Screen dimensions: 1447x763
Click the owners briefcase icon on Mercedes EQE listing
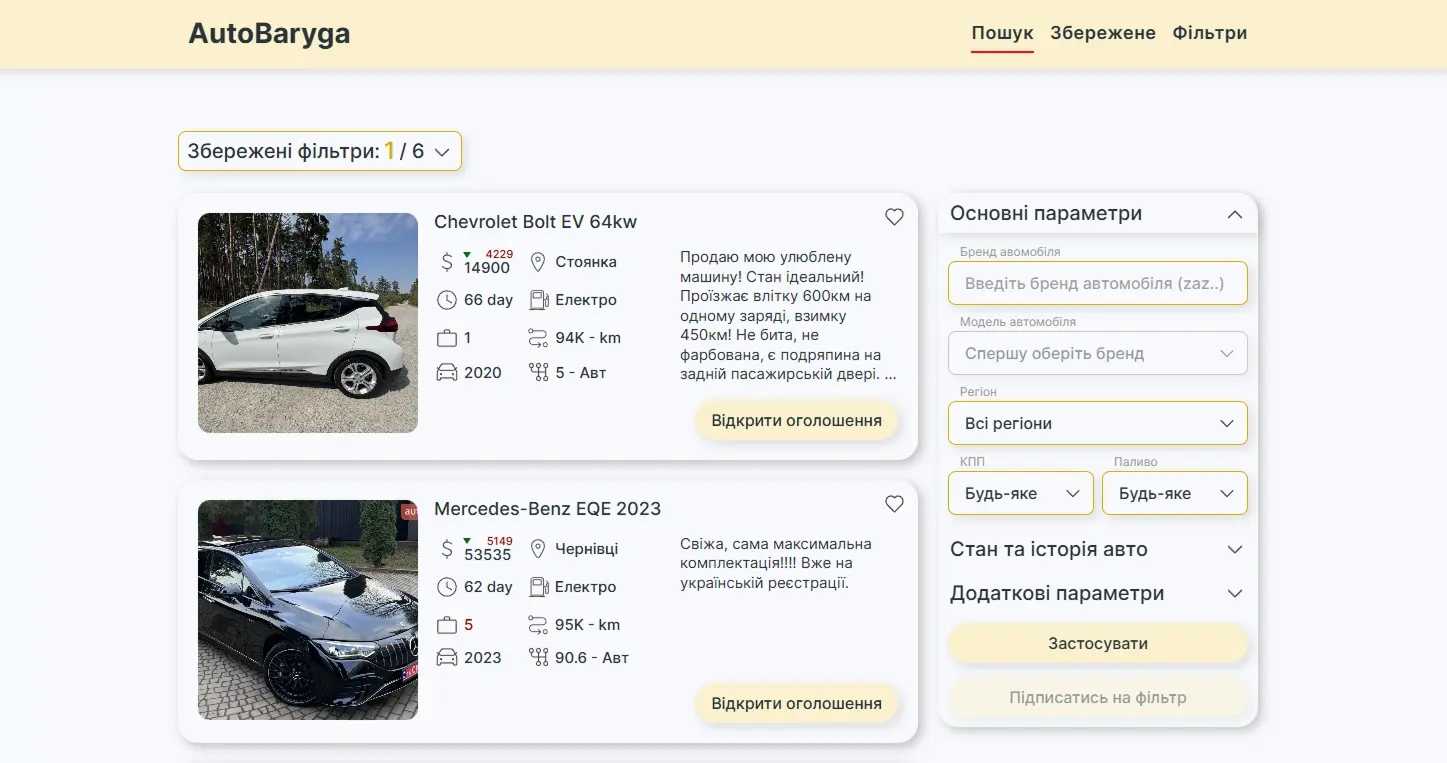point(447,624)
